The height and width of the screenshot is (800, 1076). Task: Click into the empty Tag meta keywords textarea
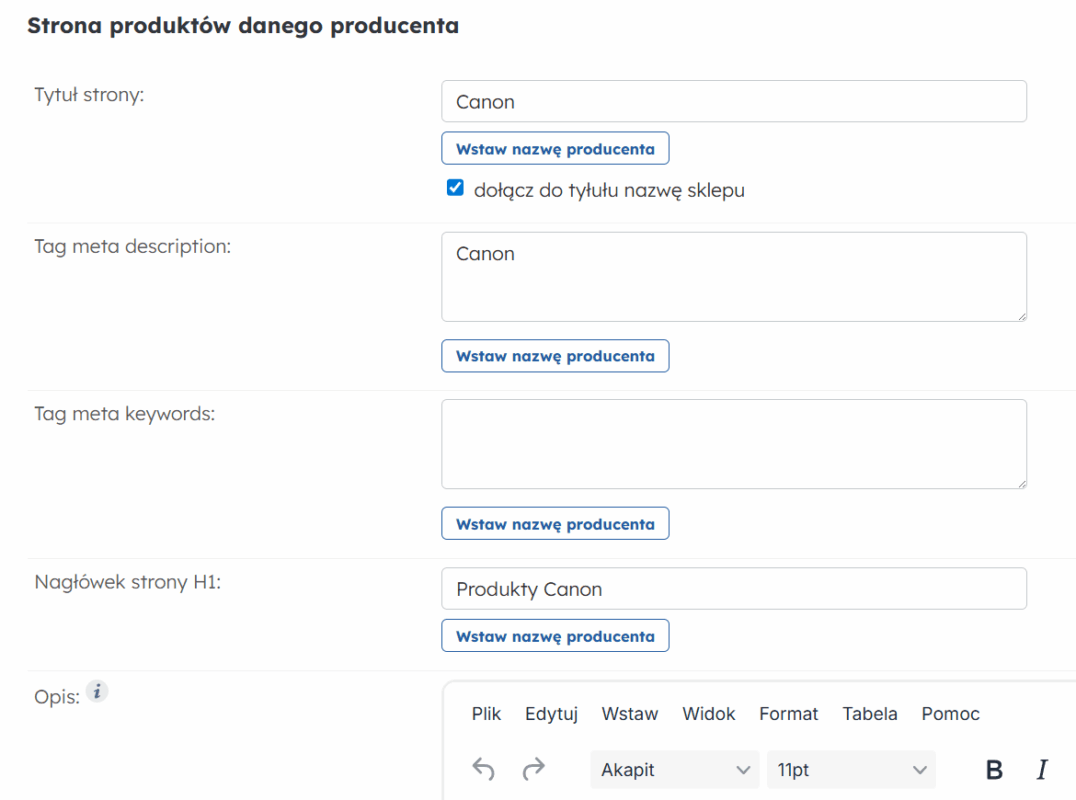point(733,444)
